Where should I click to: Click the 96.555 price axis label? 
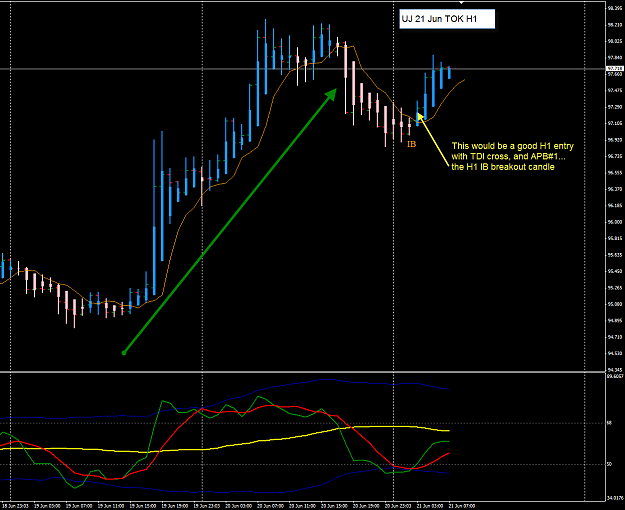coord(614,173)
